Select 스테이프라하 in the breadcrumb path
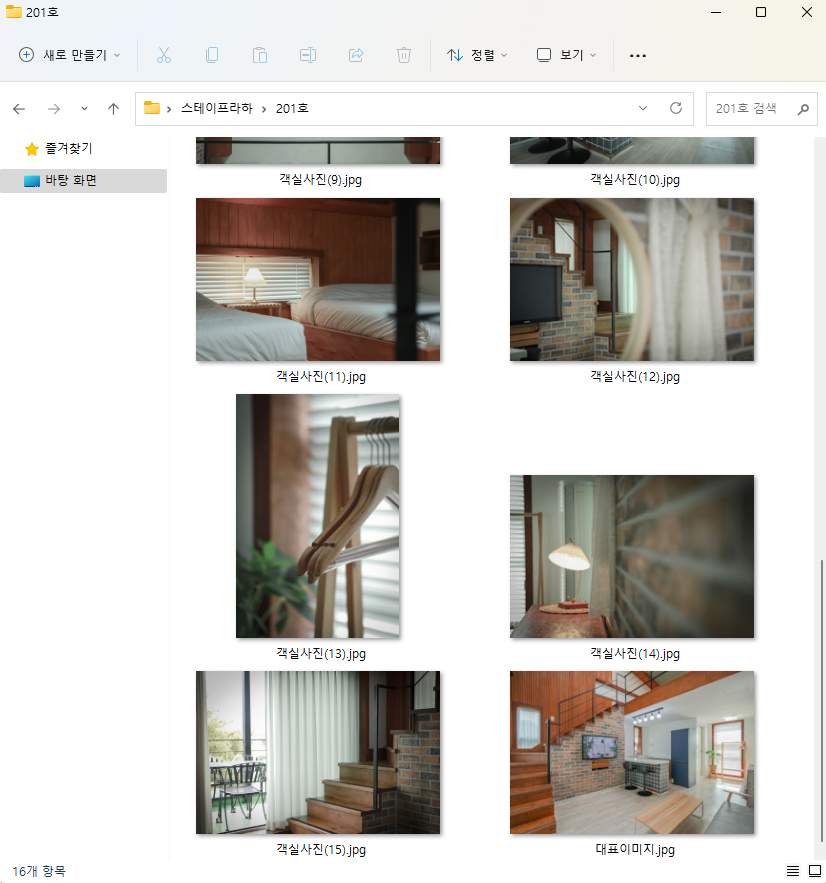The height and width of the screenshot is (883, 826). pos(217,108)
